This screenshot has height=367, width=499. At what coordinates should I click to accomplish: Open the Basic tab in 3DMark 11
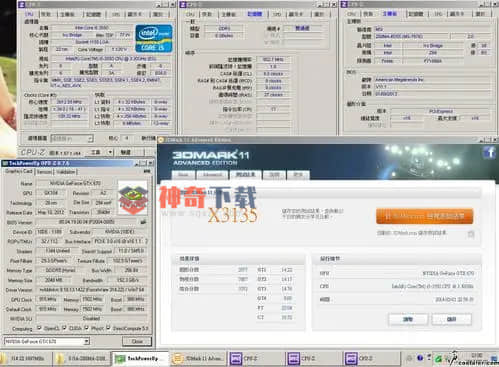(183, 175)
